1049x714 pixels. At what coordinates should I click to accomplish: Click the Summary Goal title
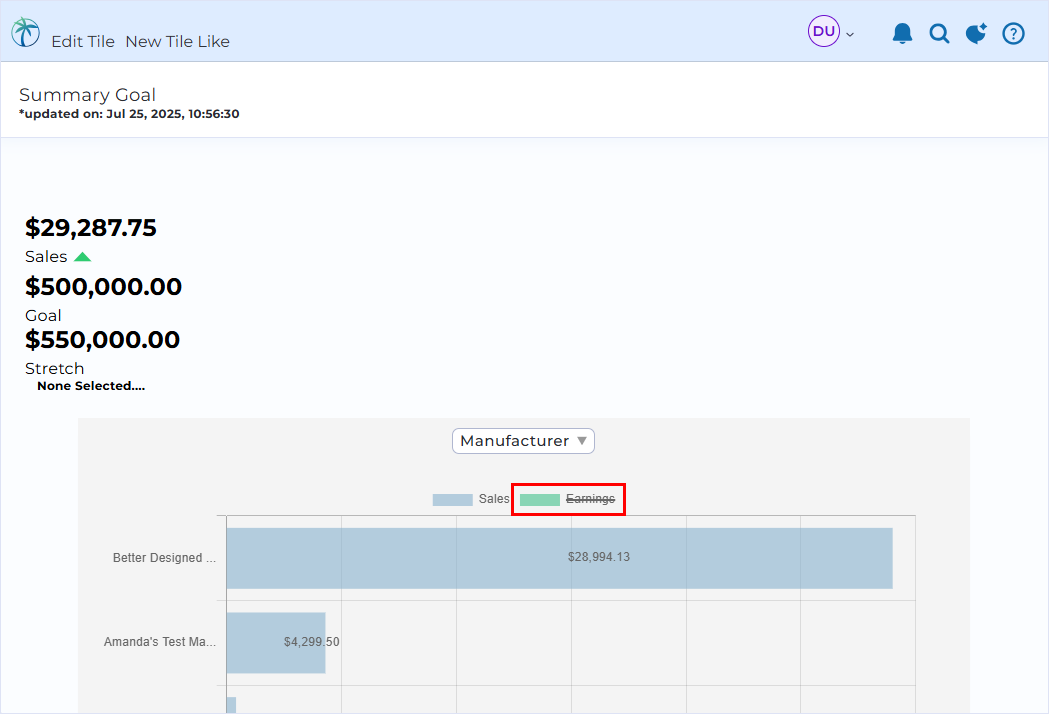pos(88,94)
